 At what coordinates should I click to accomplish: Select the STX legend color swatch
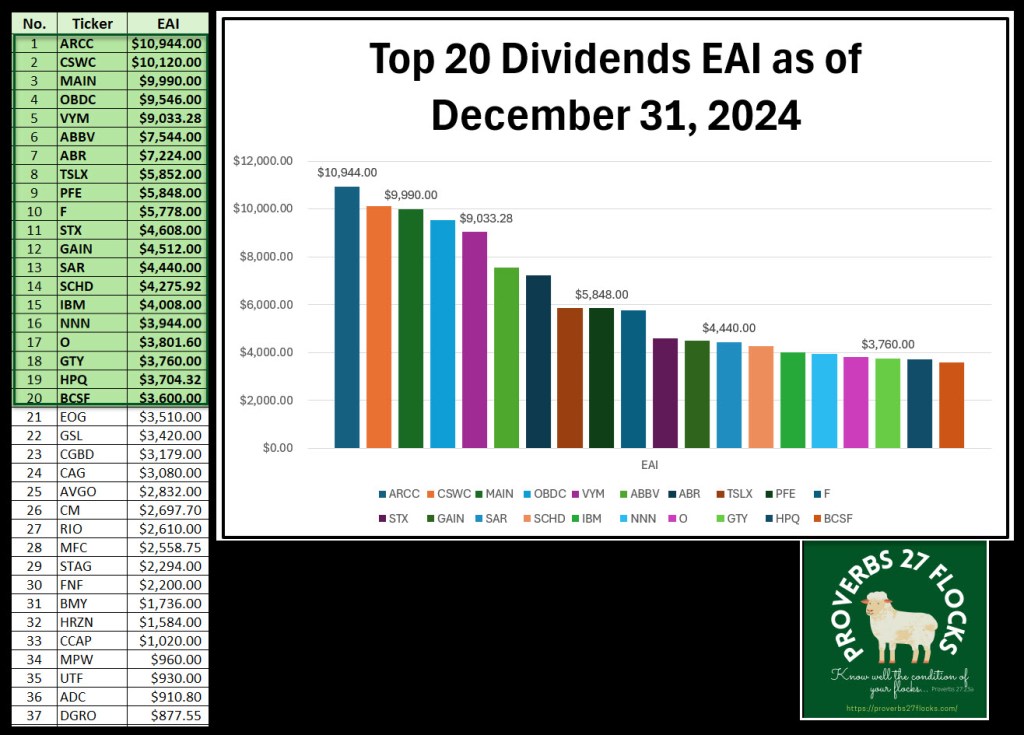[383, 518]
